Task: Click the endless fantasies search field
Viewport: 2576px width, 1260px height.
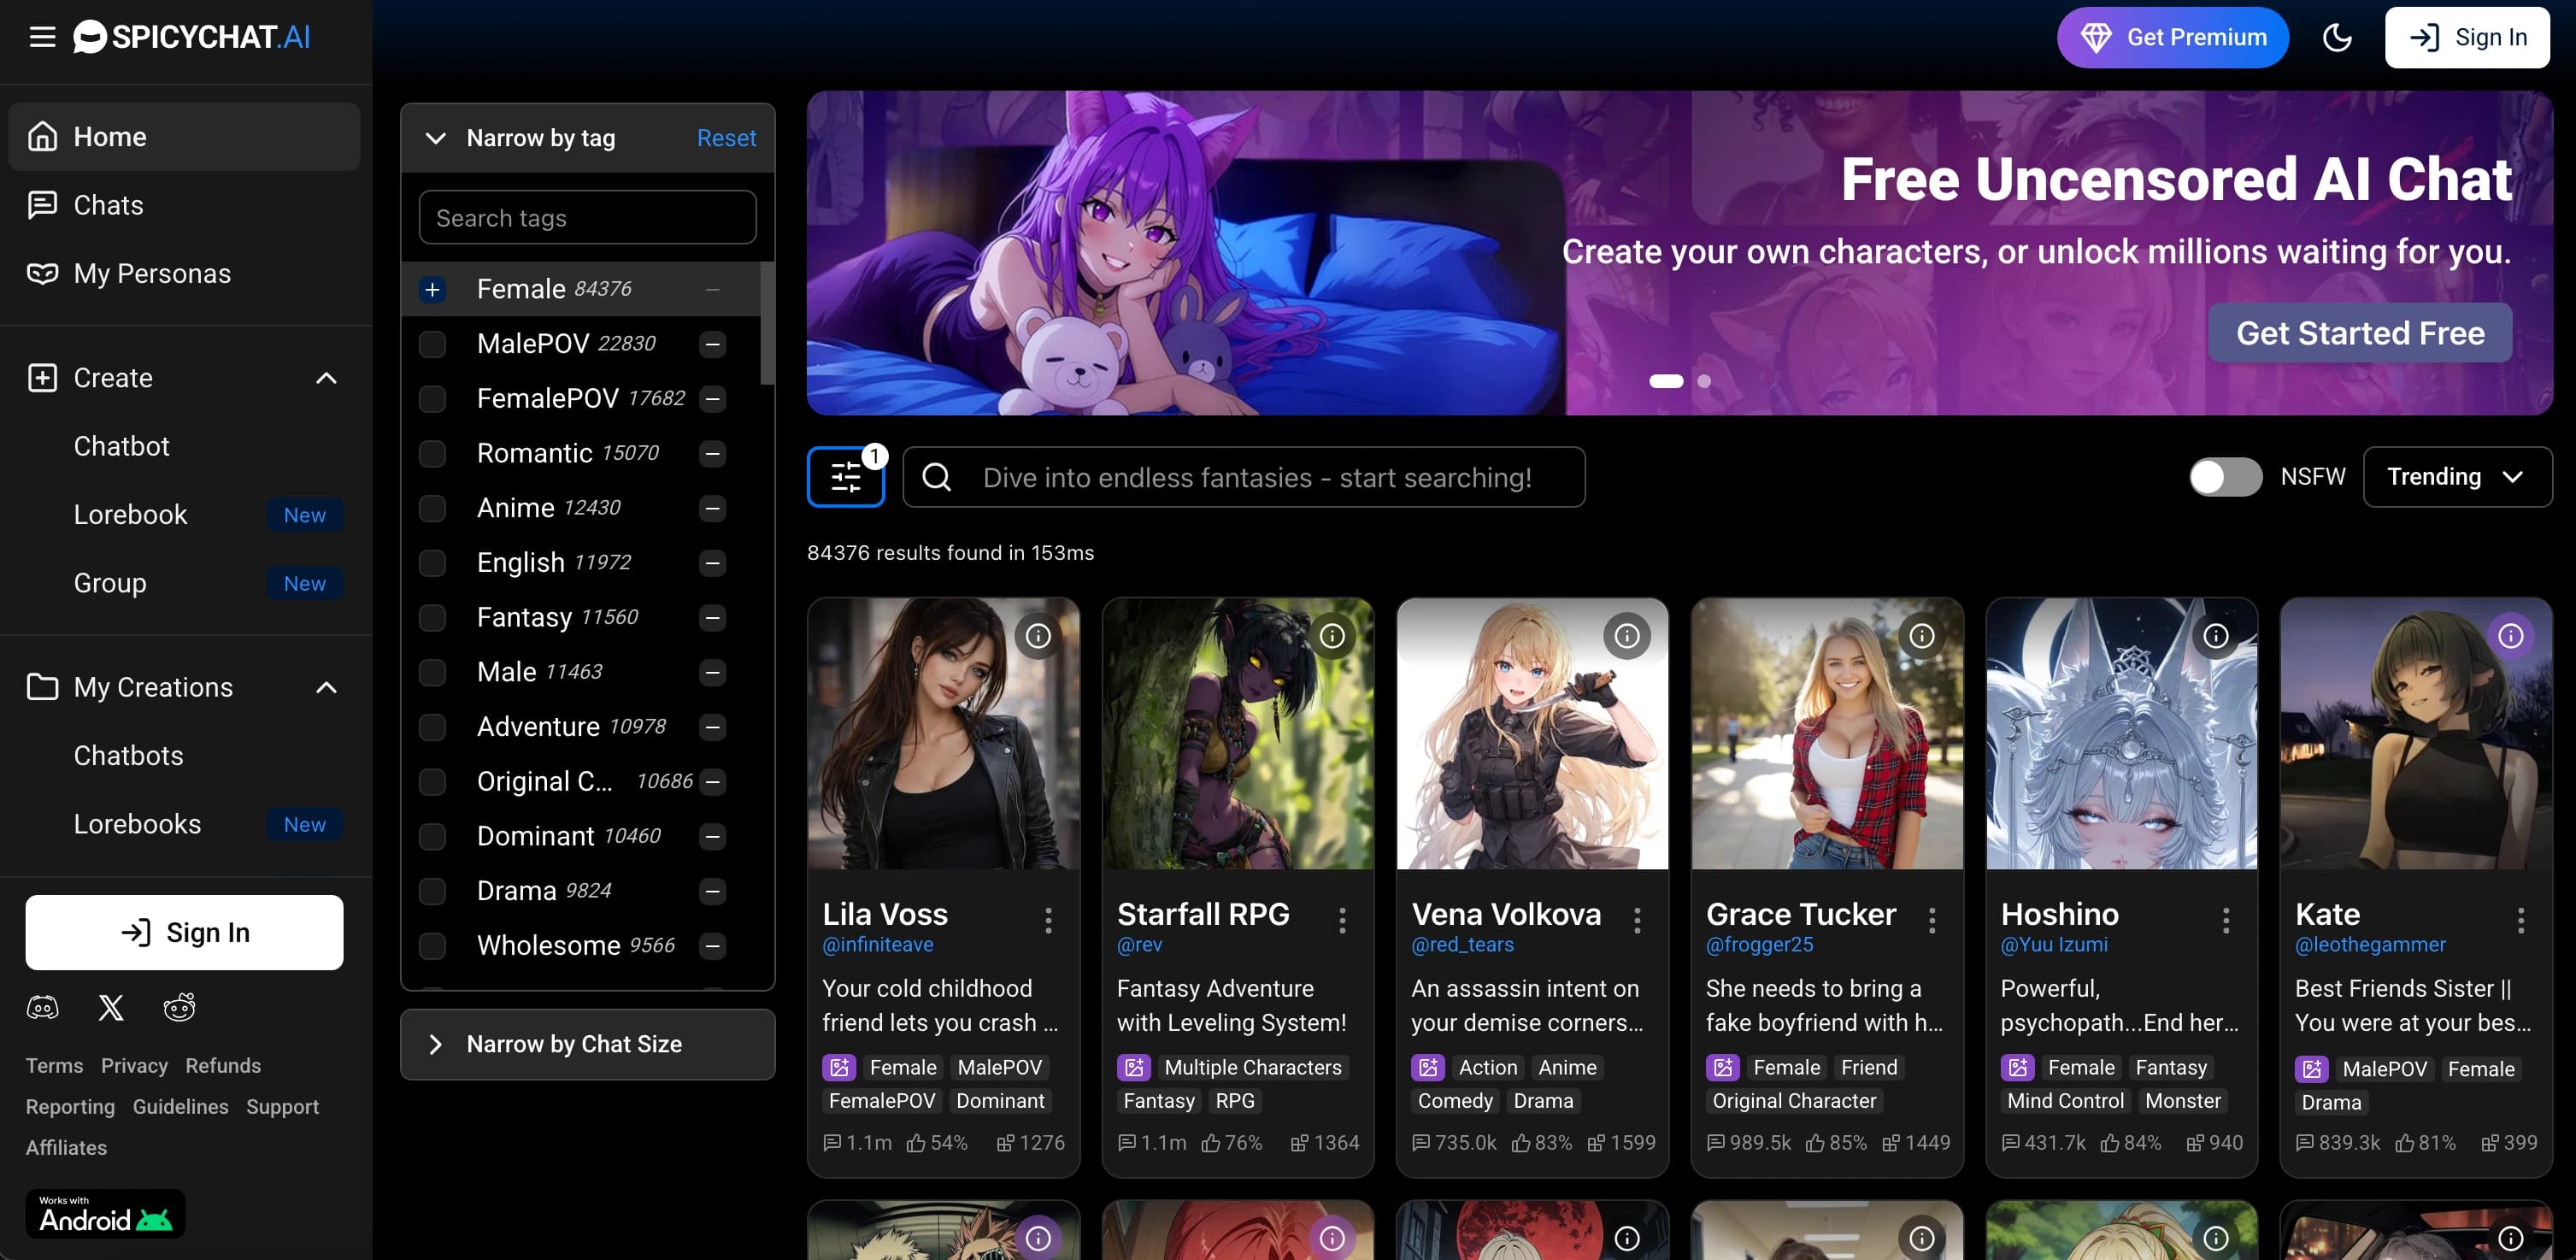Action: (1244, 477)
